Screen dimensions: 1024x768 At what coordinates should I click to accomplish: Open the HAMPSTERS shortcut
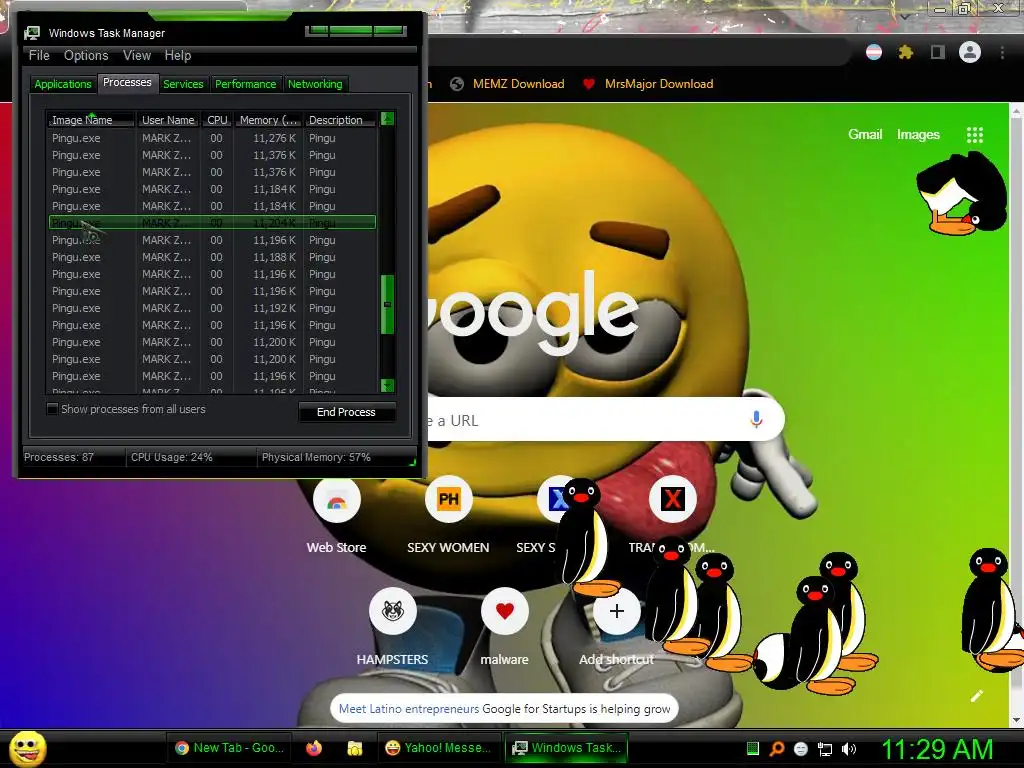(392, 611)
